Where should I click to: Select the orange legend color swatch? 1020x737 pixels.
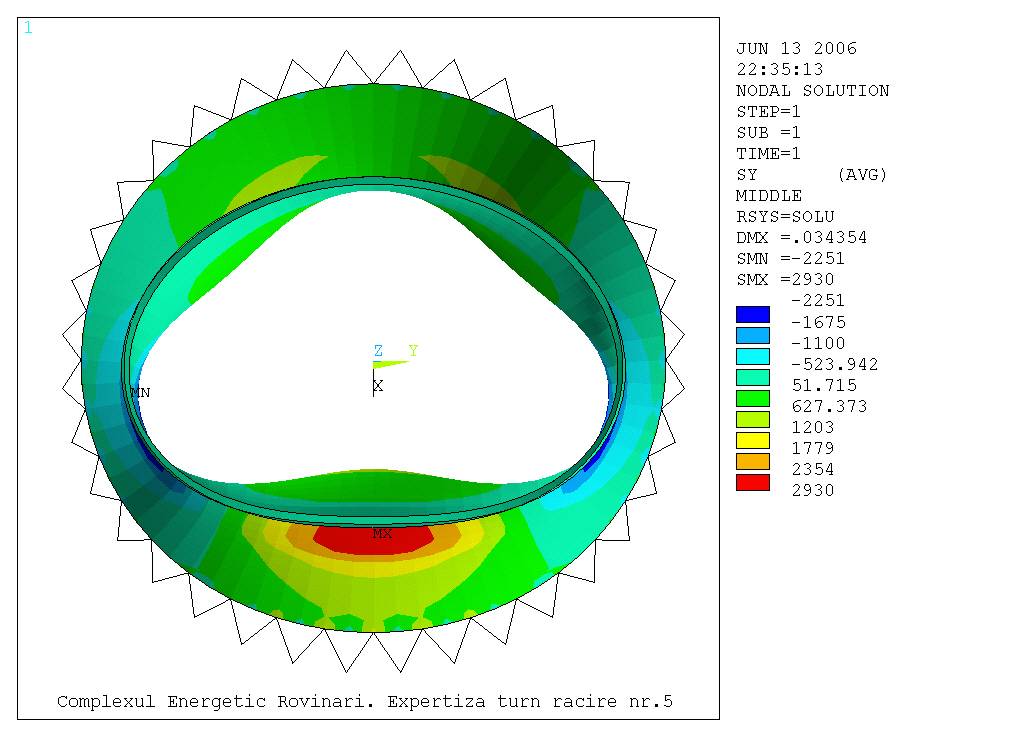[x=752, y=461]
